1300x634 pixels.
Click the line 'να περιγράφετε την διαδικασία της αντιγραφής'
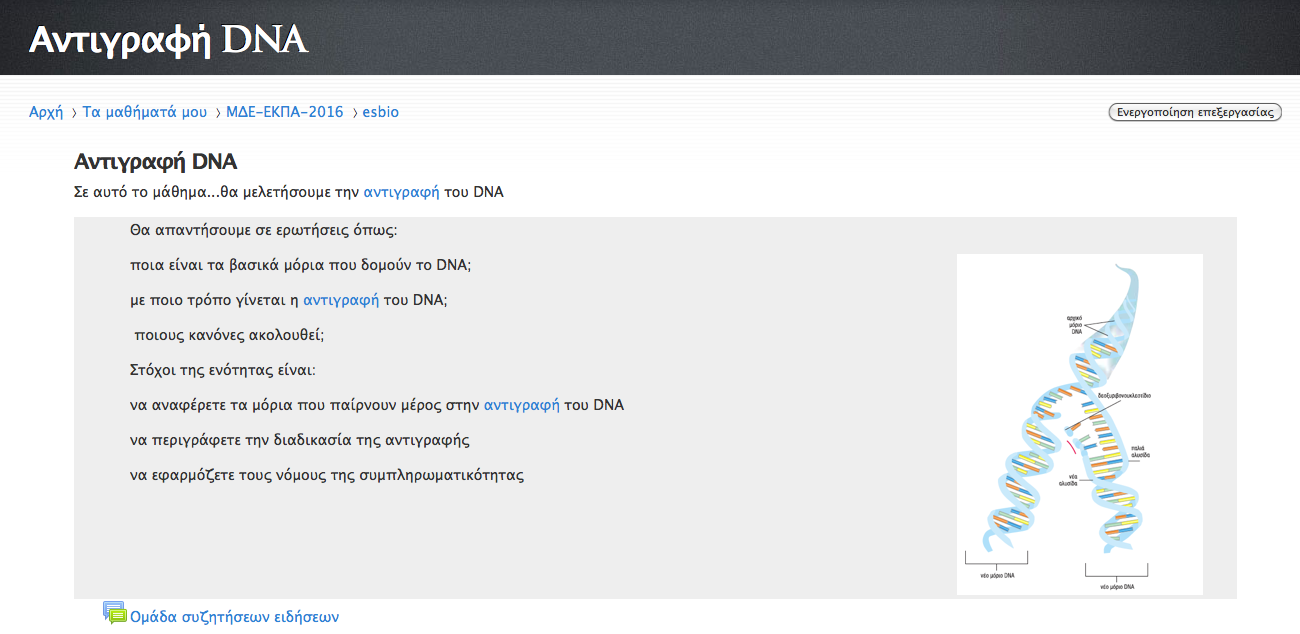299,440
